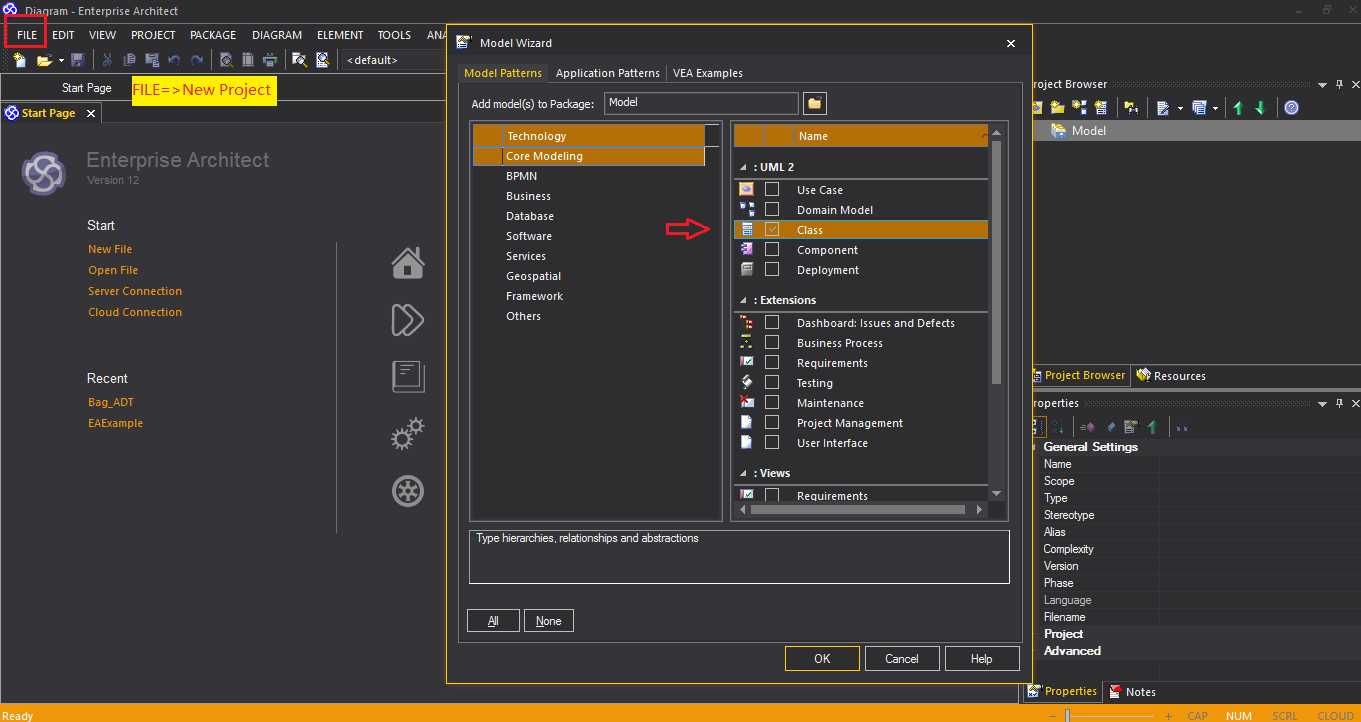Click the New File link
This screenshot has height=722, width=1361.
point(110,249)
